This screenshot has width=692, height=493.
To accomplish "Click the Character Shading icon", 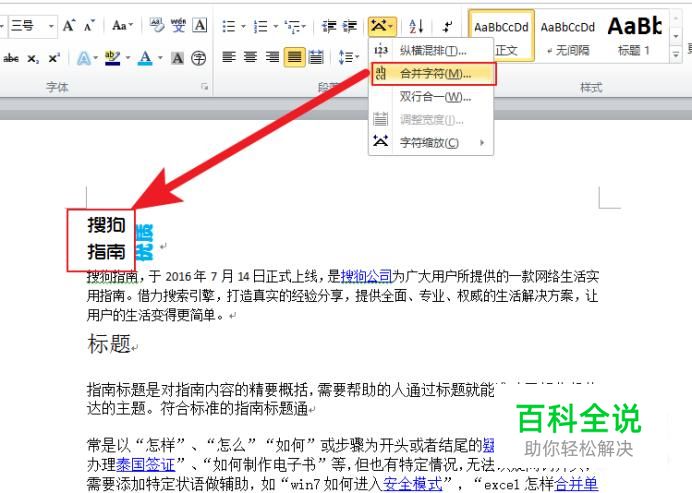I will pyautogui.click(x=177, y=58).
